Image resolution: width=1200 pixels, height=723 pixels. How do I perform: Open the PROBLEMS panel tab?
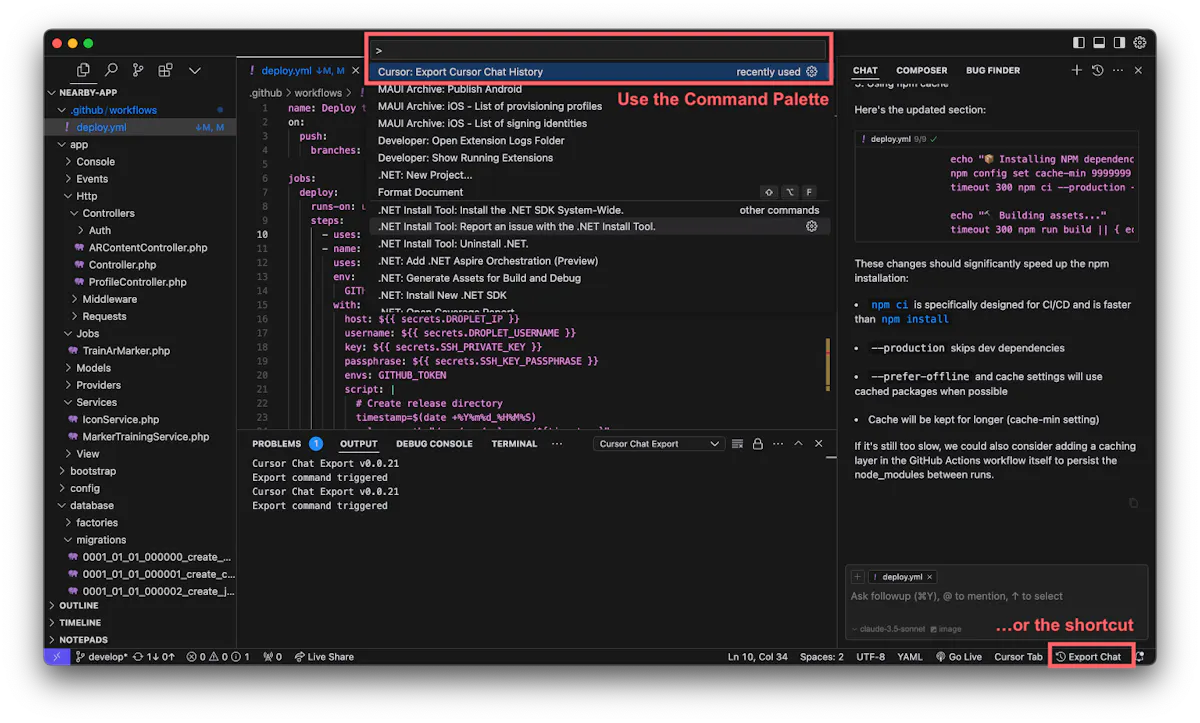[276, 444]
